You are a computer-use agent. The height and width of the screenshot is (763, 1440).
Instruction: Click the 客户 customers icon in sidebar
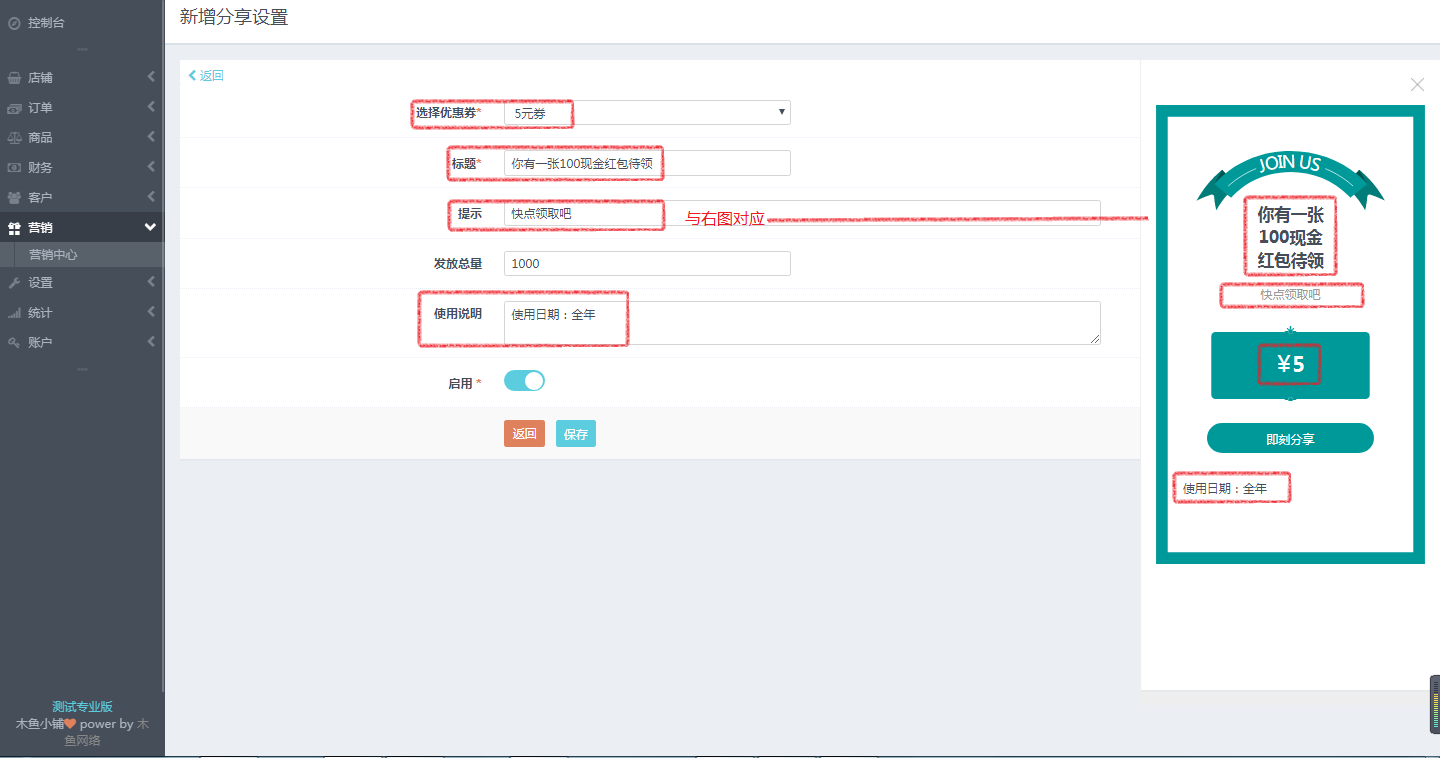pyautogui.click(x=14, y=198)
